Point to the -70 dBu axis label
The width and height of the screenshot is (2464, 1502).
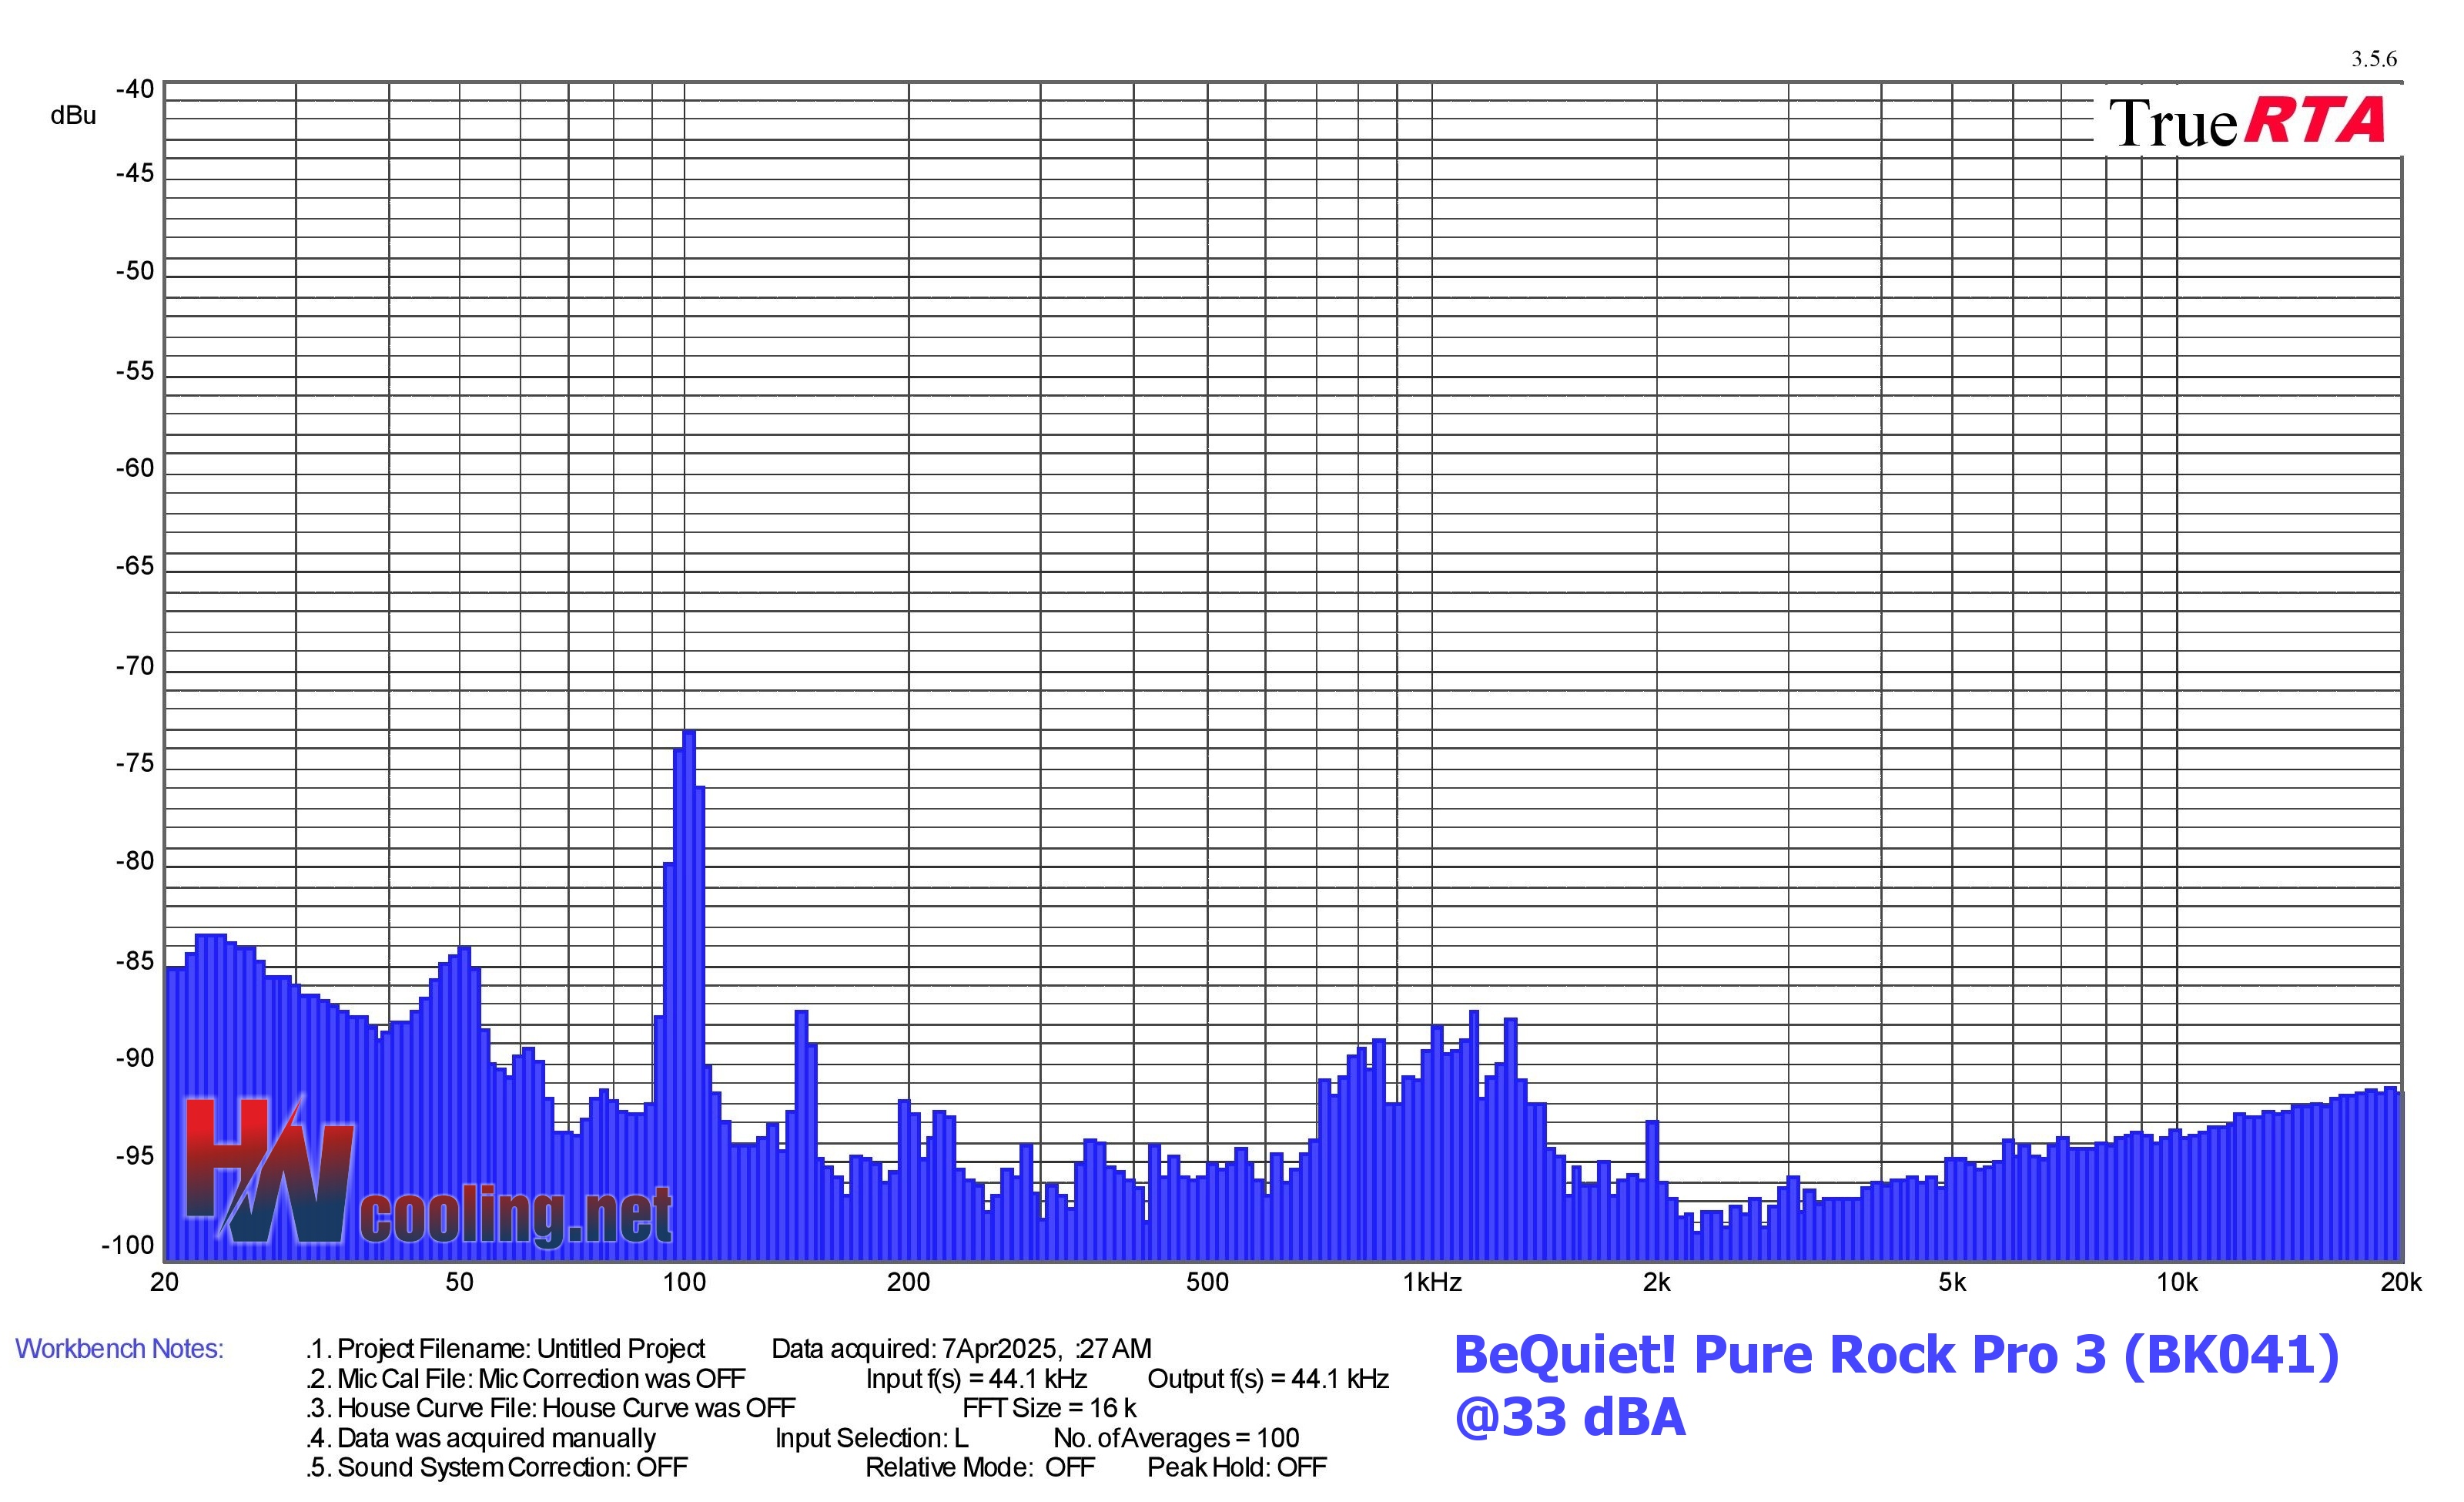point(135,667)
